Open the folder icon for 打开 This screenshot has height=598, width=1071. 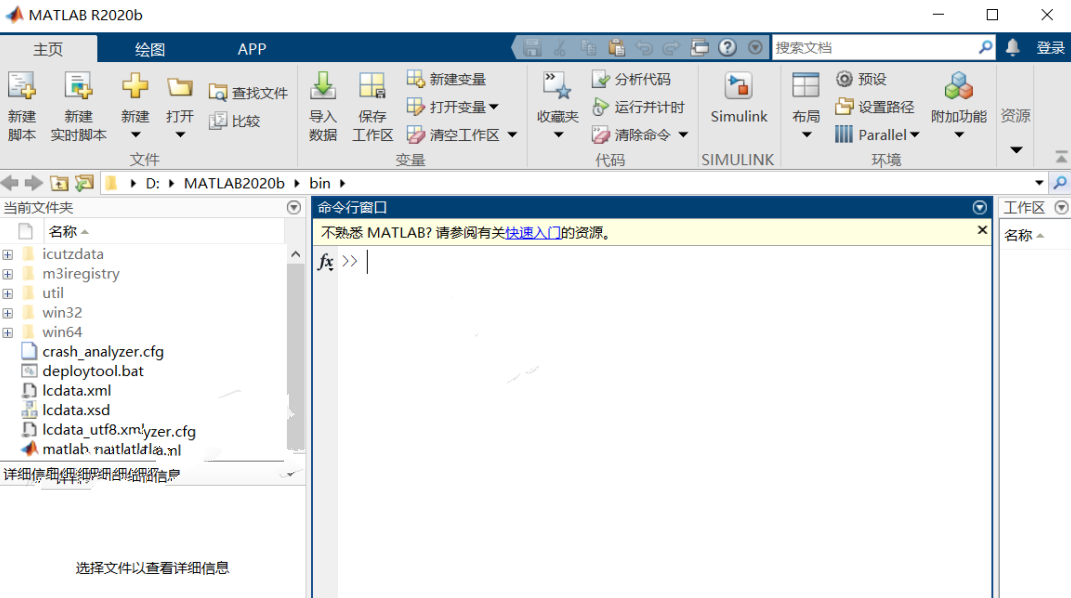click(180, 88)
